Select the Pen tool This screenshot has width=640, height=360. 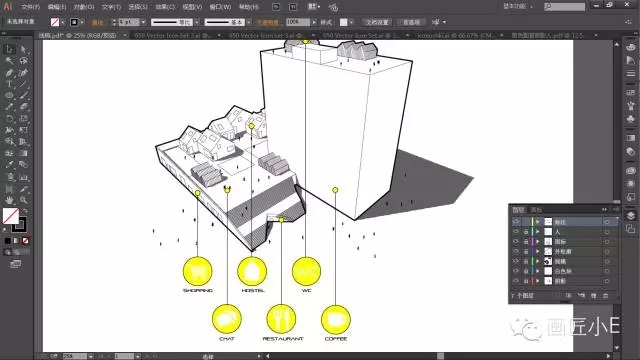tap(9, 73)
